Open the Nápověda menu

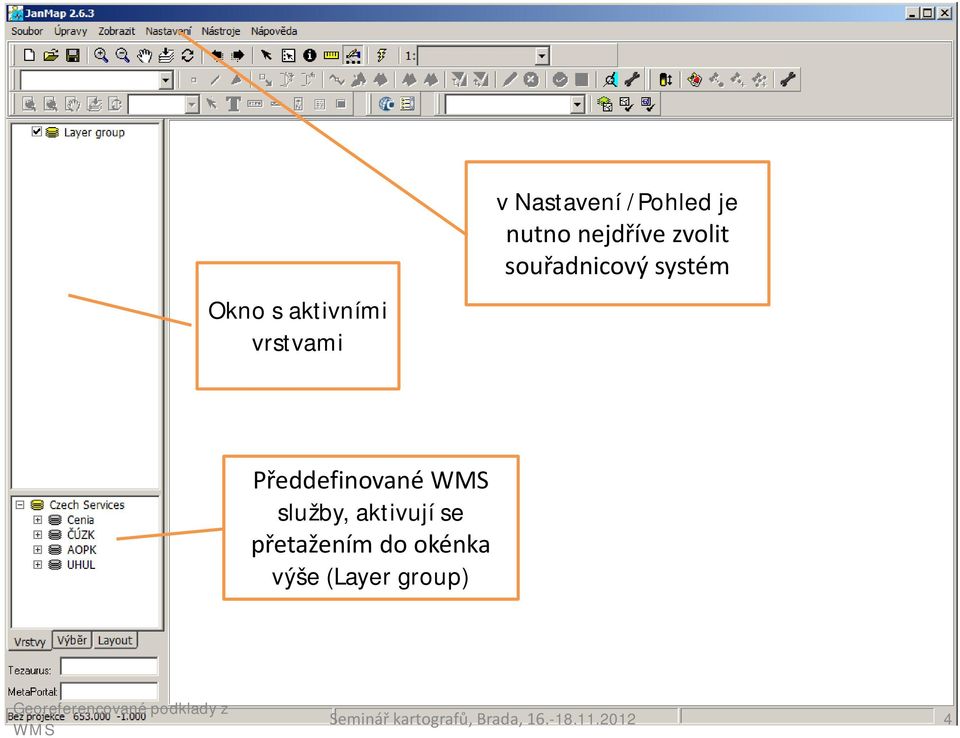pos(274,31)
